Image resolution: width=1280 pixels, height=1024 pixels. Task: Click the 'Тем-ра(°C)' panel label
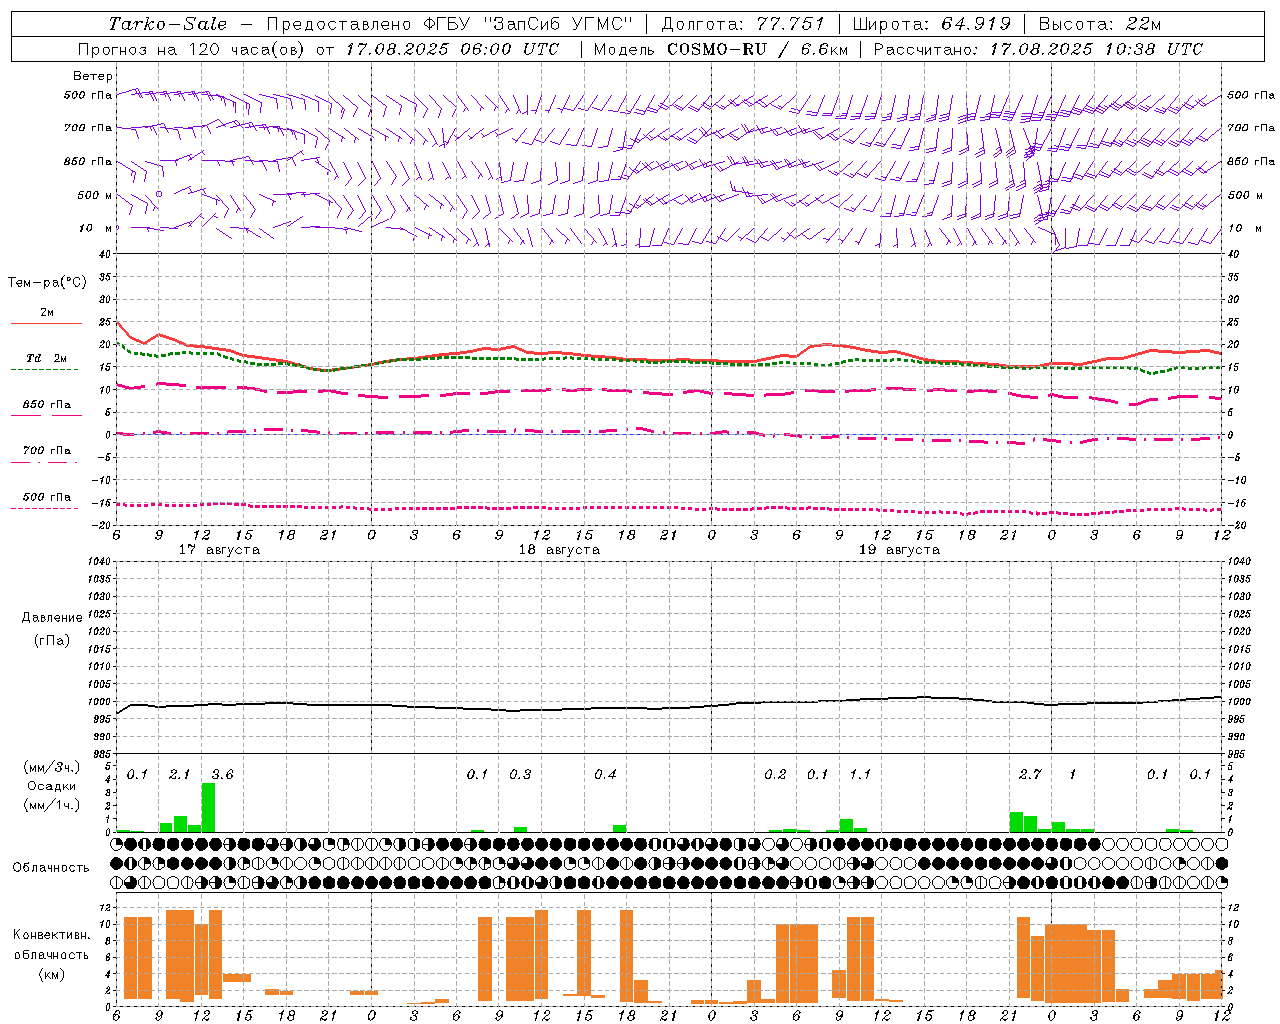pyautogui.click(x=47, y=283)
